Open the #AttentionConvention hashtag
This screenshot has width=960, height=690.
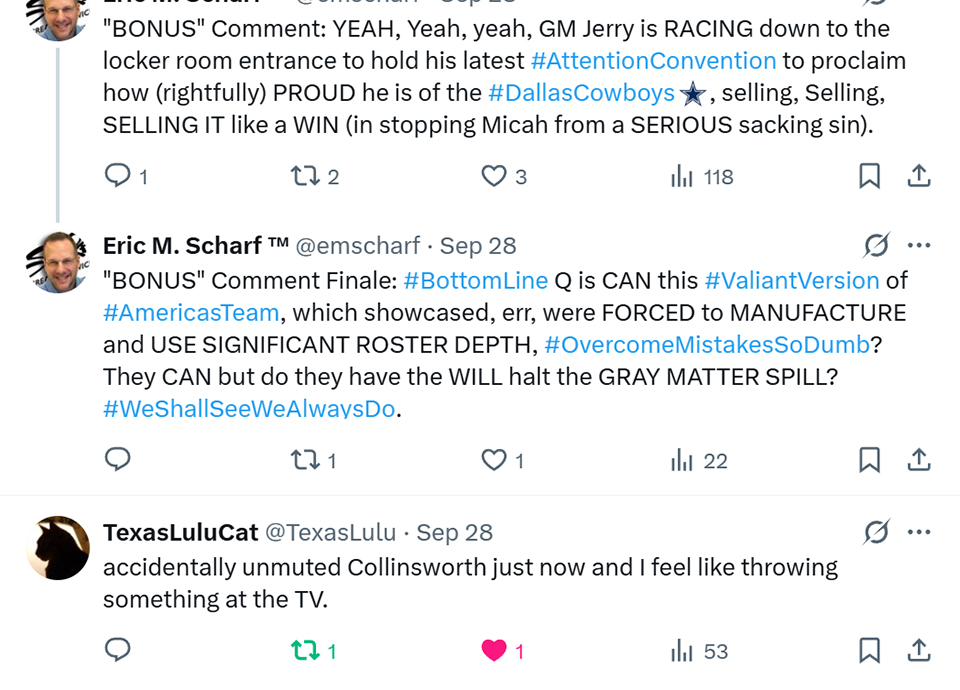653,61
